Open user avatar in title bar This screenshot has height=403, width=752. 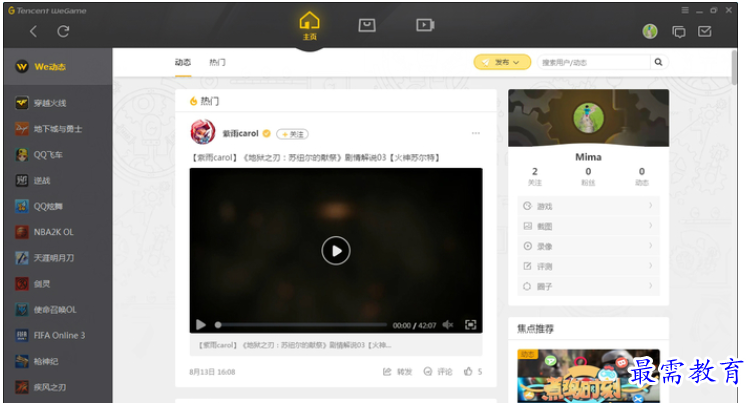coord(650,32)
